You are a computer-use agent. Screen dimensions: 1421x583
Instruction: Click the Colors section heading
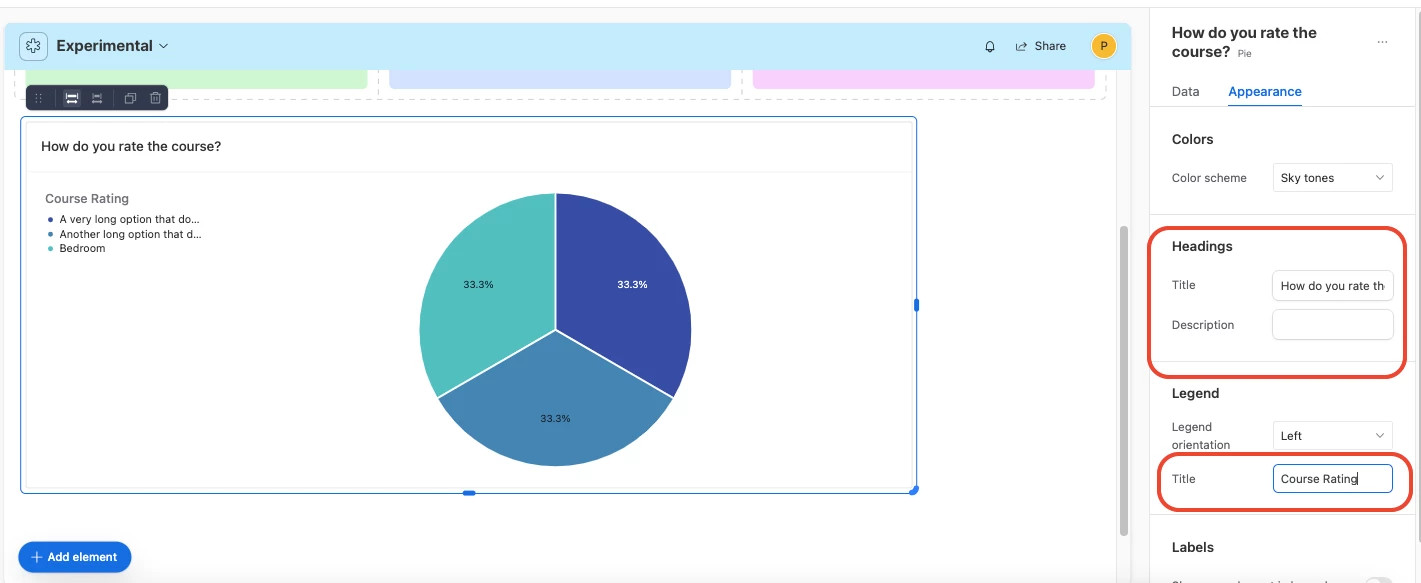(1192, 139)
